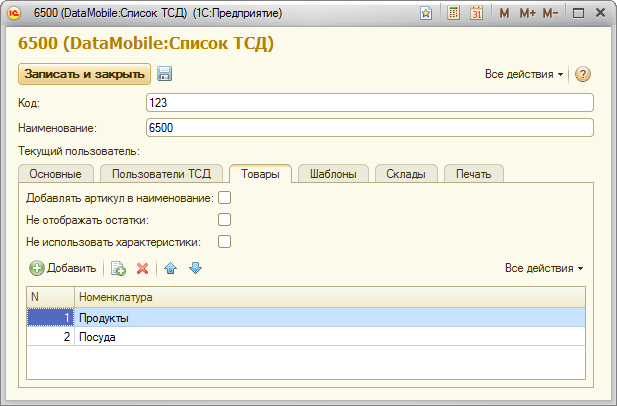This screenshot has height=406, width=617.
Task: Check 'Не использовать характеристики' checkbox
Action: pos(224,242)
